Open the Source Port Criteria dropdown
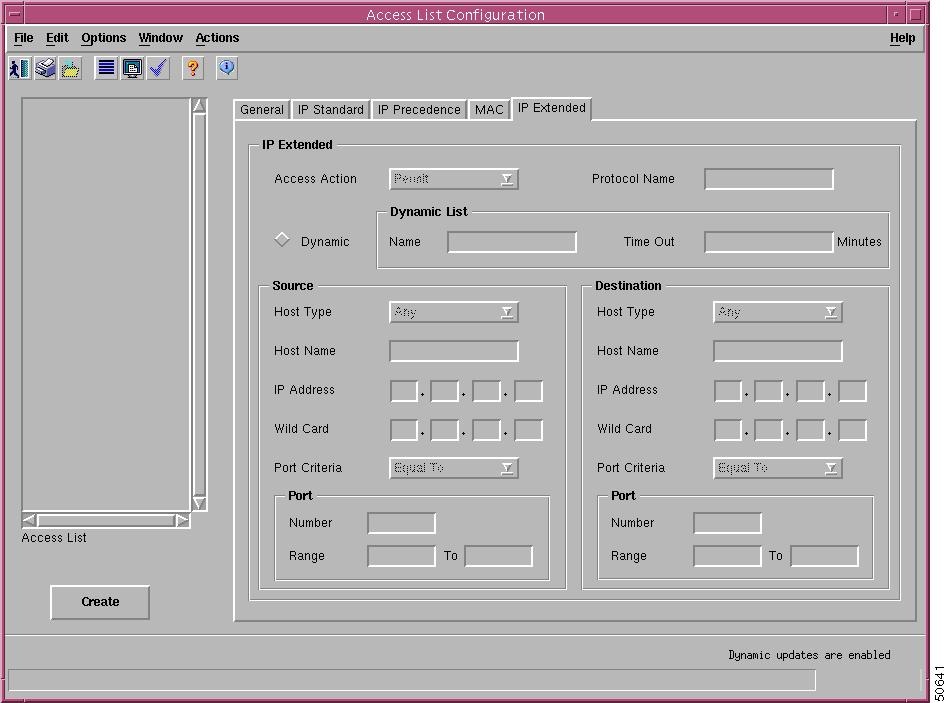Viewport: 946px width, 703px height. coord(453,468)
